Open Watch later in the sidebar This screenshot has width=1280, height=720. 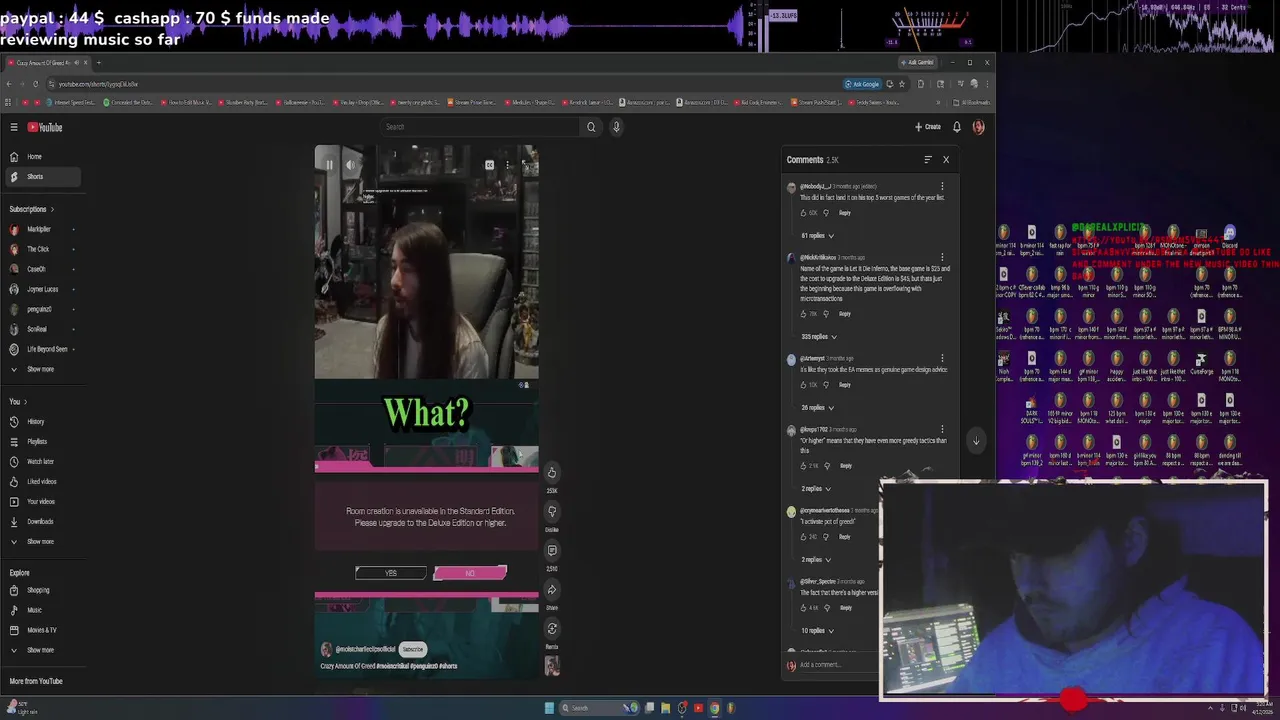click(x=41, y=462)
